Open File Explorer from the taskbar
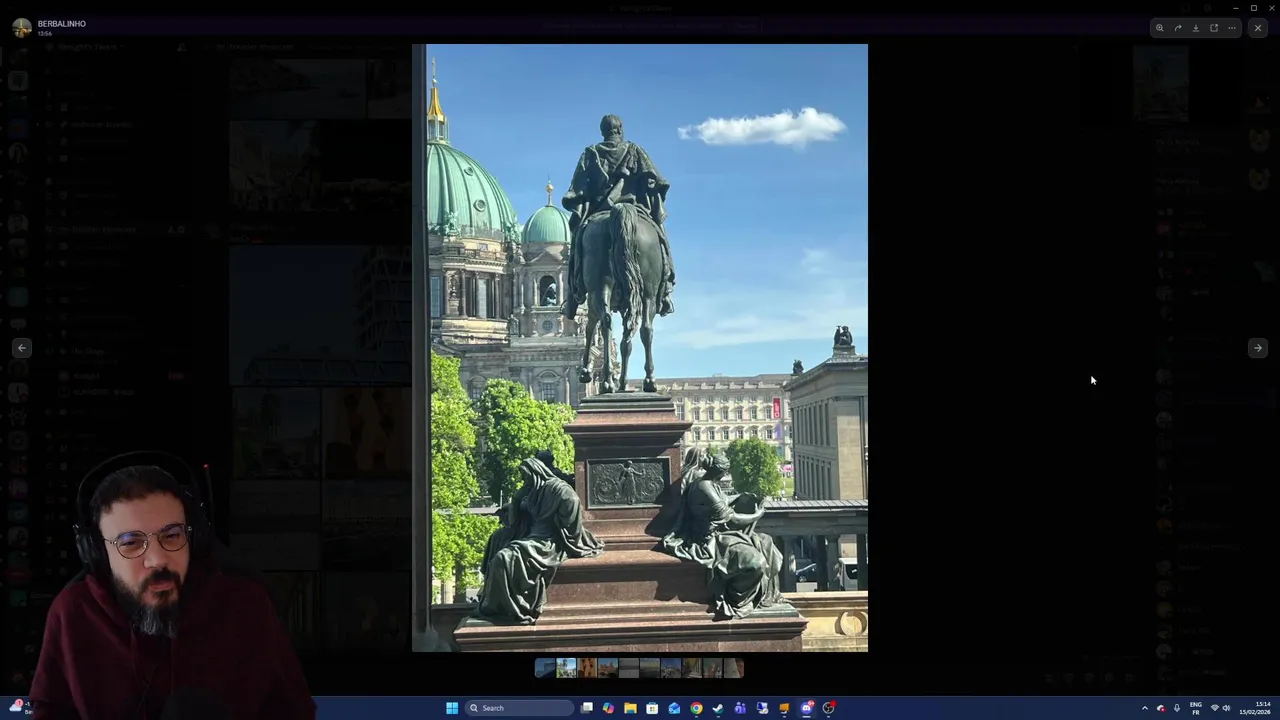This screenshot has height=720, width=1280. coord(630,708)
